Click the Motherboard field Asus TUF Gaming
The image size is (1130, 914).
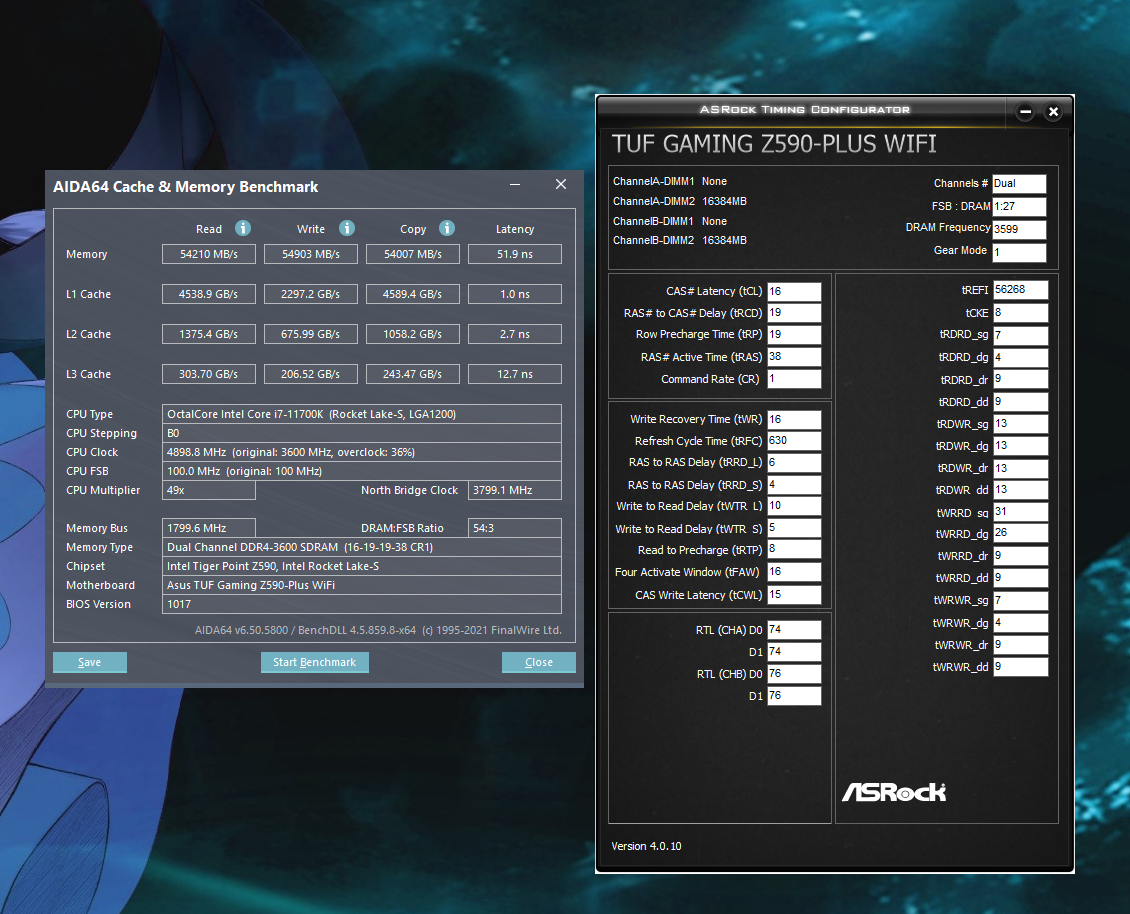pos(362,585)
